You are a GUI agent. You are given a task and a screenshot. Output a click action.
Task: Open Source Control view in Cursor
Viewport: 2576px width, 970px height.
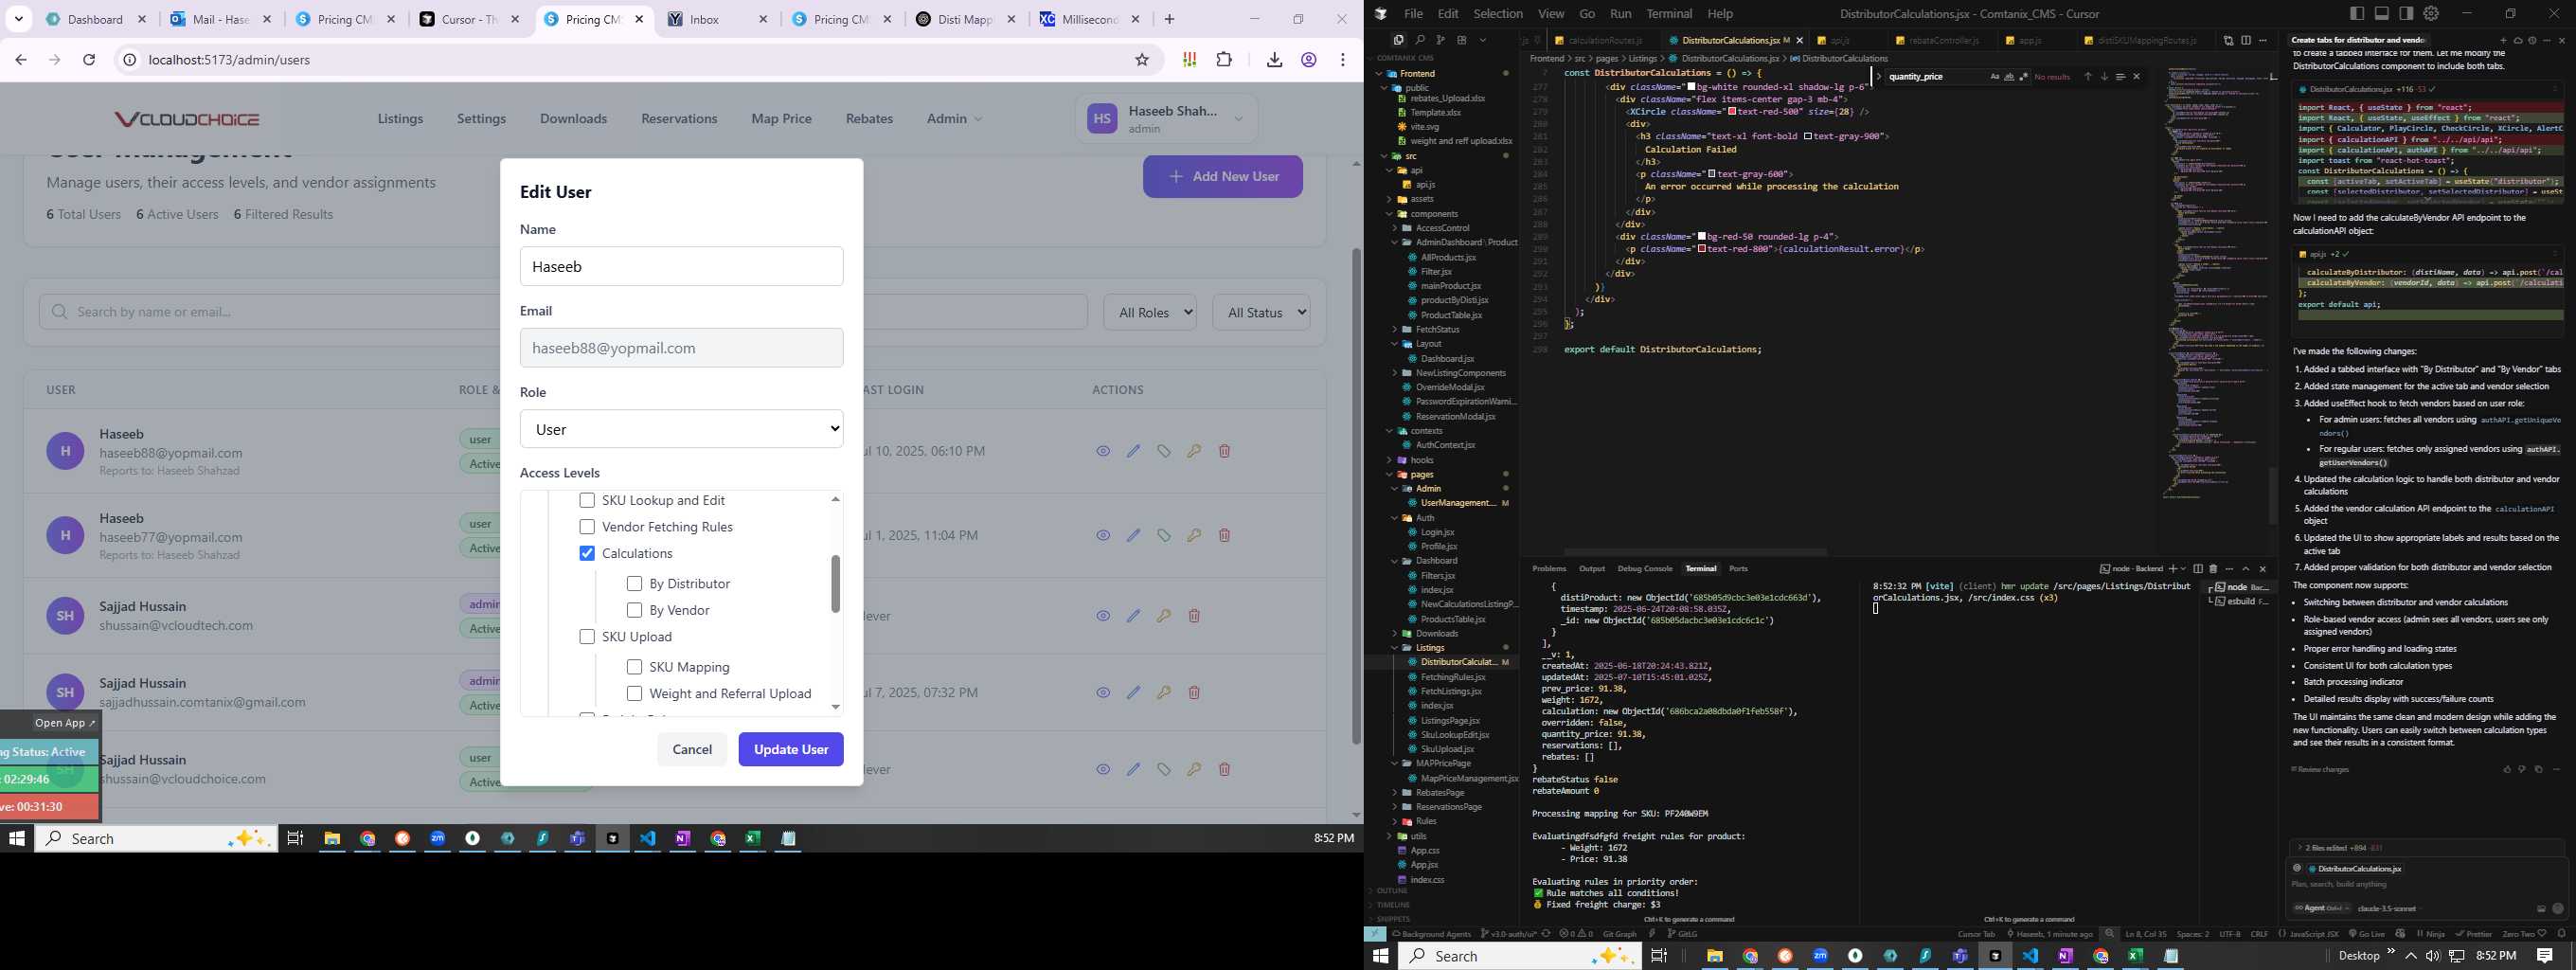pos(1440,40)
